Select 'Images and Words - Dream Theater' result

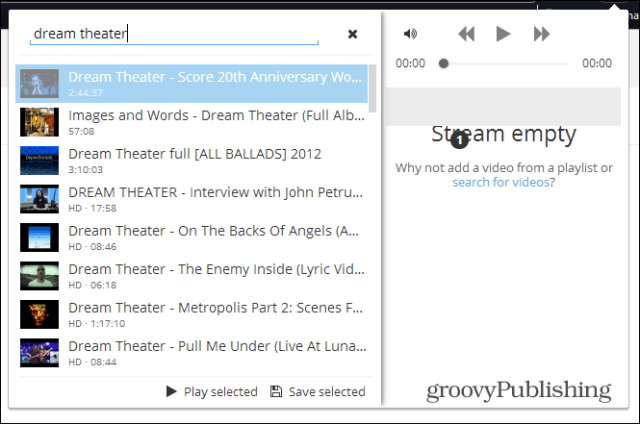(x=191, y=122)
